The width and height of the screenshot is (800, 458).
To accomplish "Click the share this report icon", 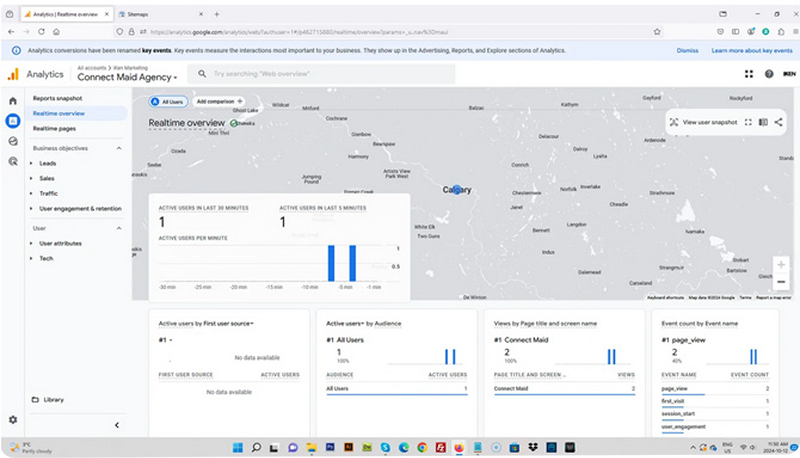I will [x=779, y=122].
